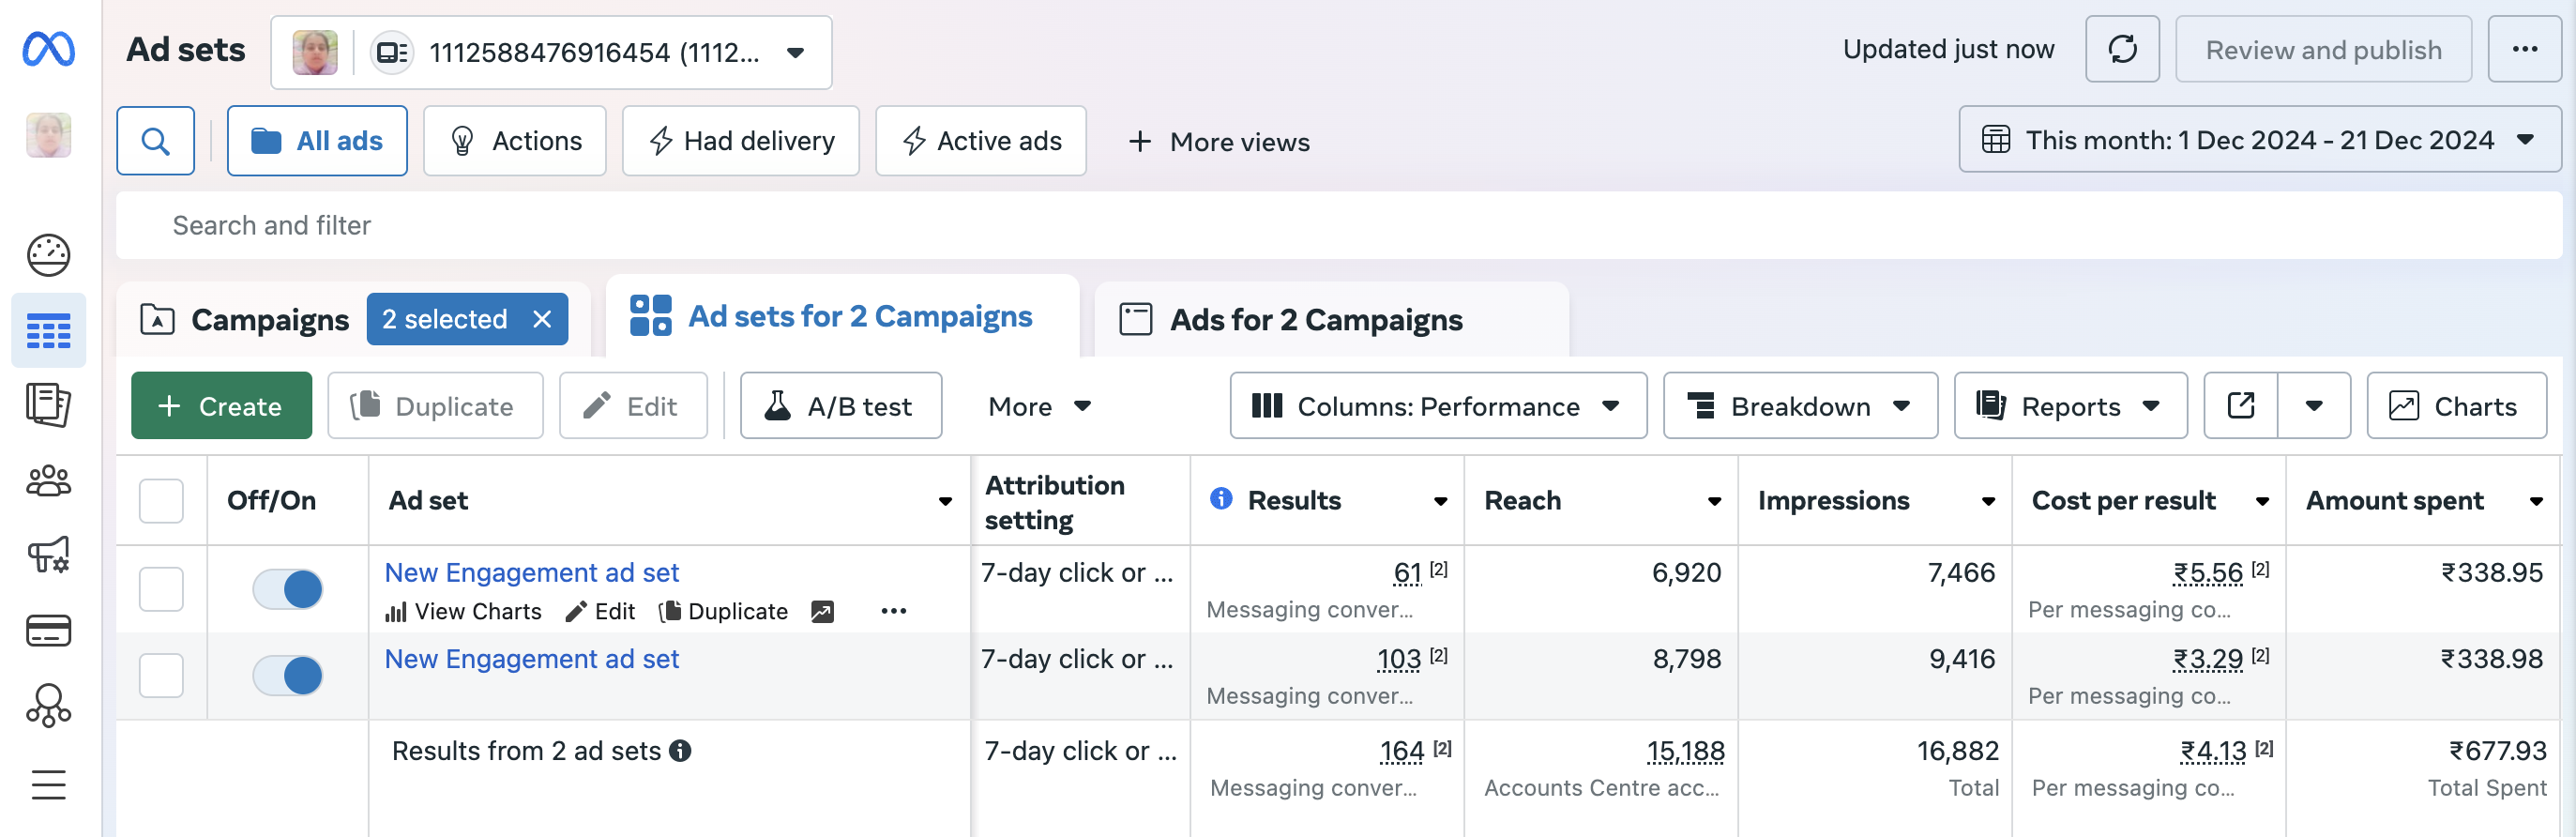
Task: Switch to the Campaigns tab
Action: [269, 320]
